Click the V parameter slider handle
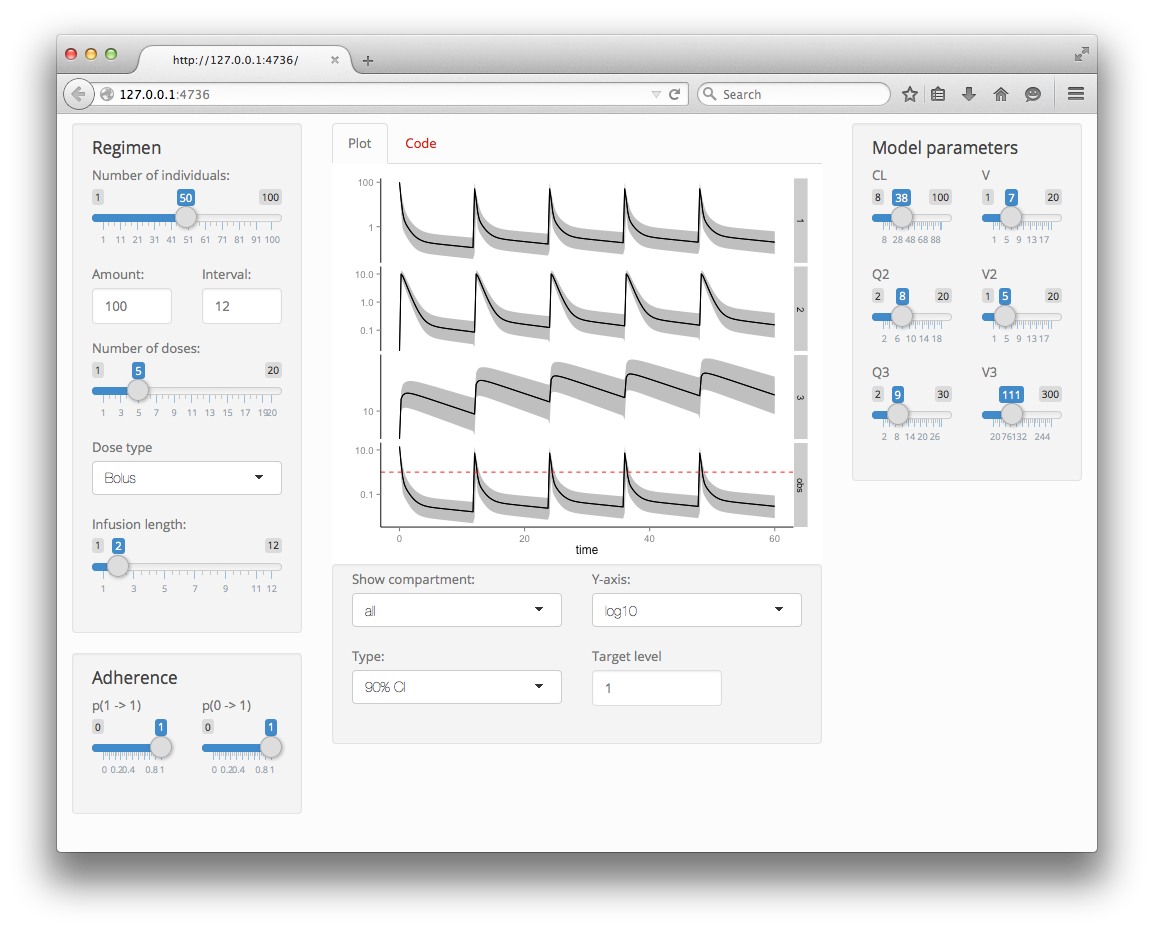Image resolution: width=1154 pixels, height=931 pixels. (1011, 217)
